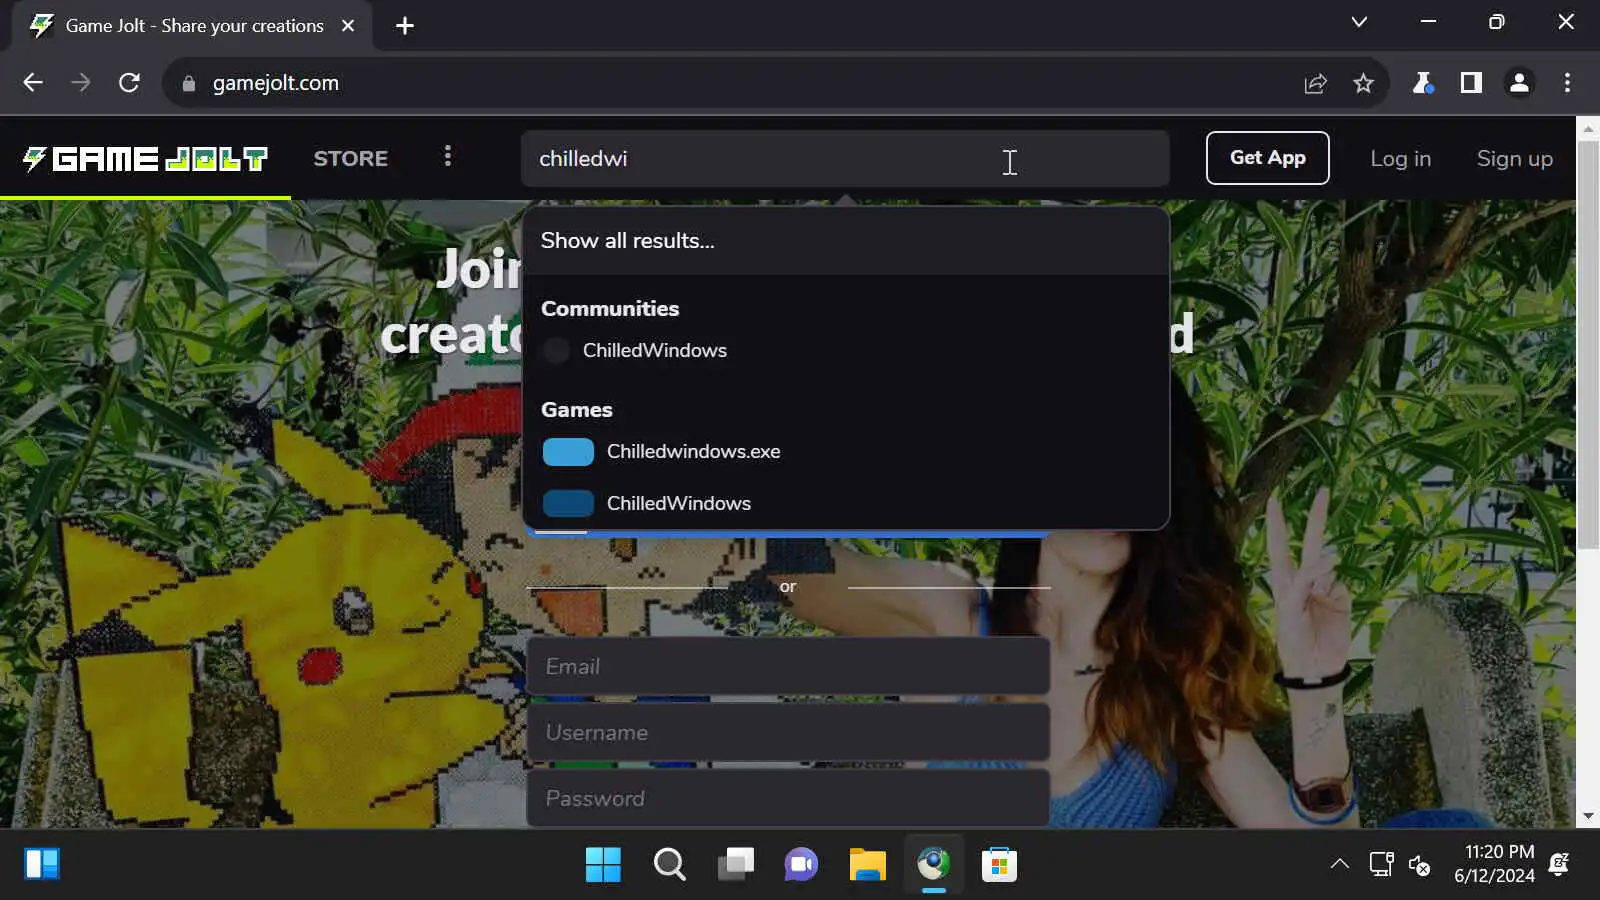Open the Widgets panel on the taskbar
Viewport: 1600px width, 900px height.
(42, 864)
